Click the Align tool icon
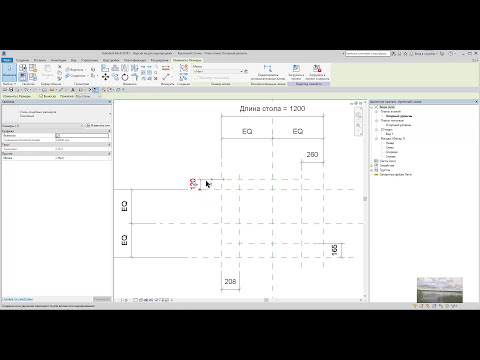 [105, 68]
